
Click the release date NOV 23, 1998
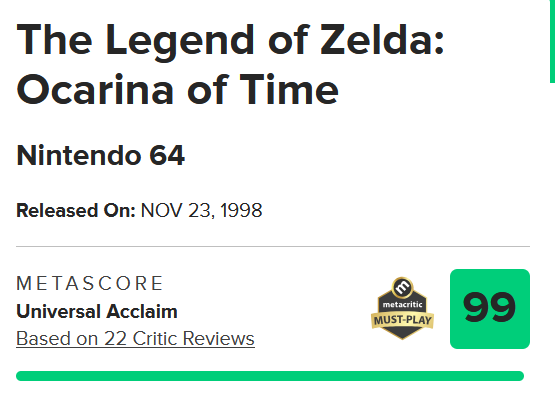point(201,210)
